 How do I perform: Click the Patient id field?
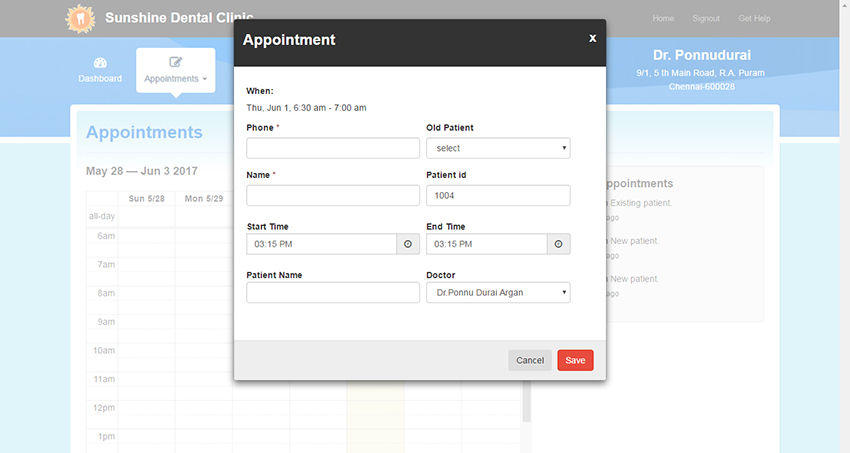tap(498, 196)
